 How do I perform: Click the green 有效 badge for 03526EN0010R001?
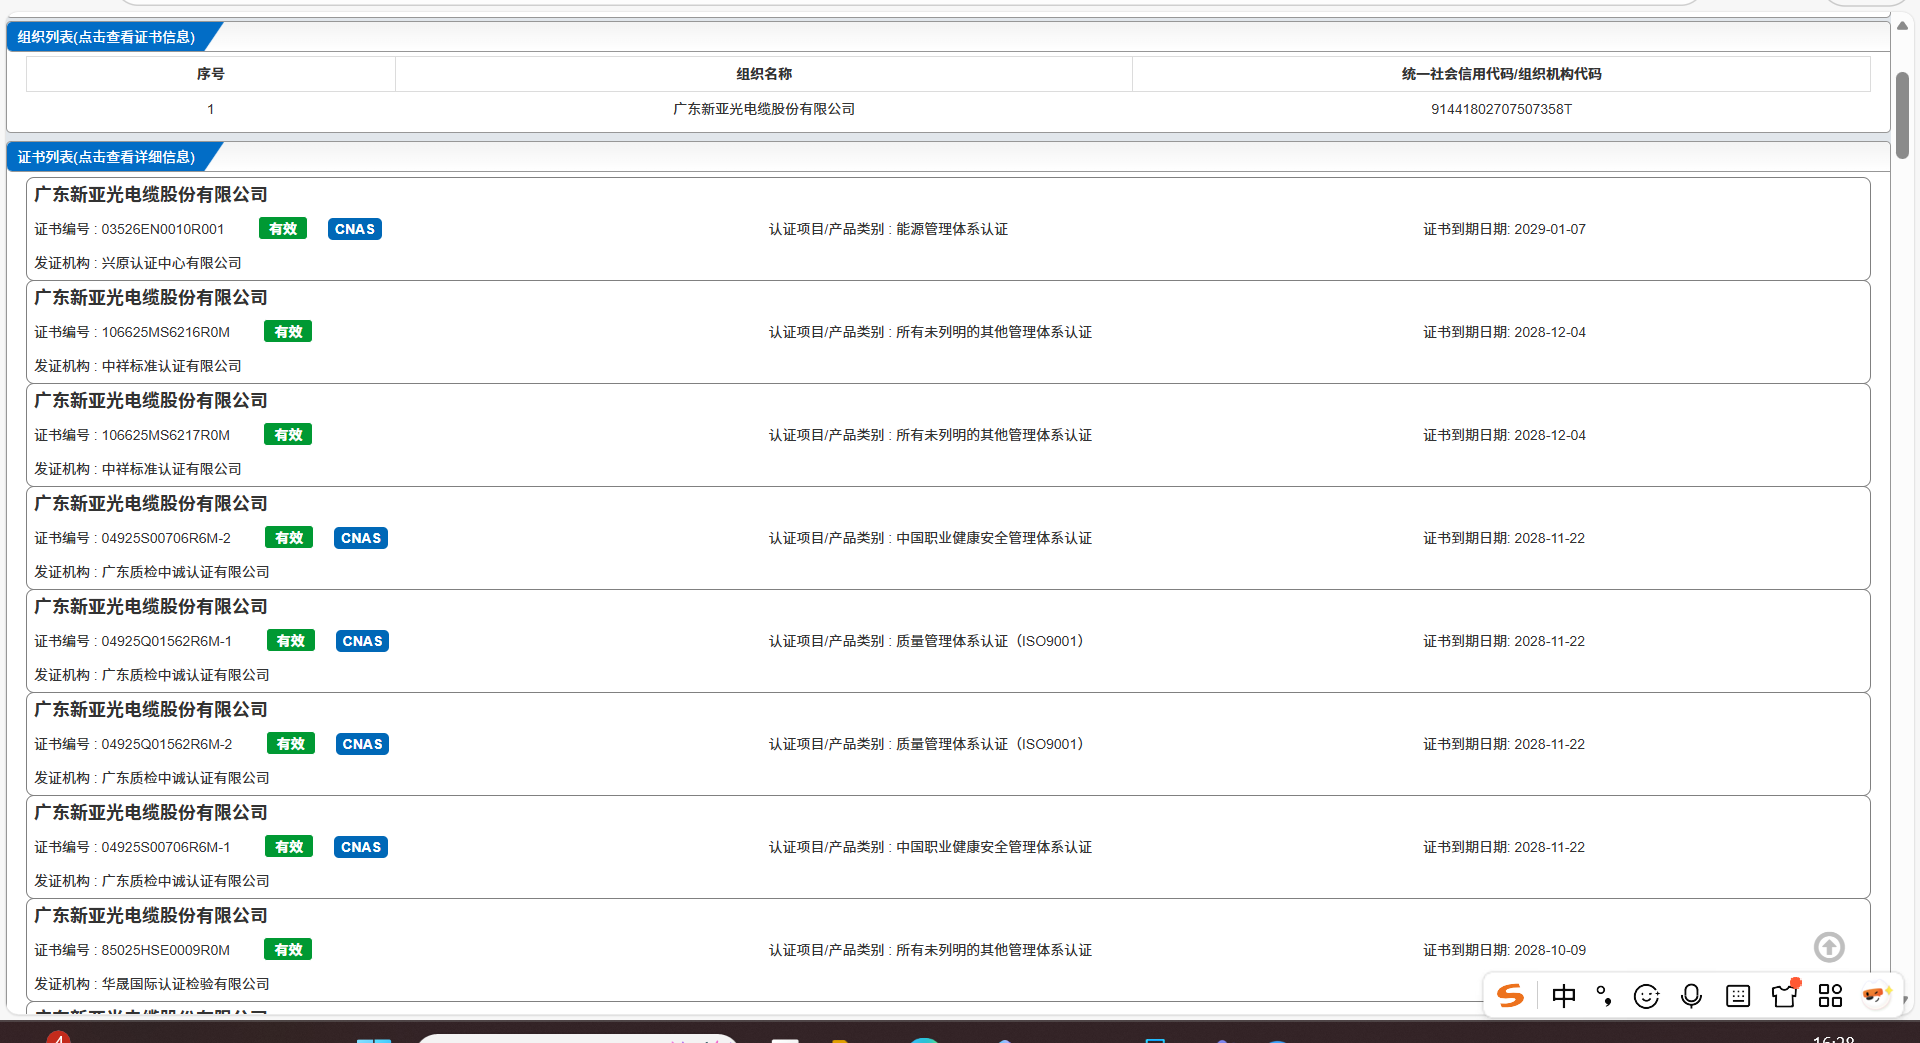pyautogui.click(x=283, y=229)
